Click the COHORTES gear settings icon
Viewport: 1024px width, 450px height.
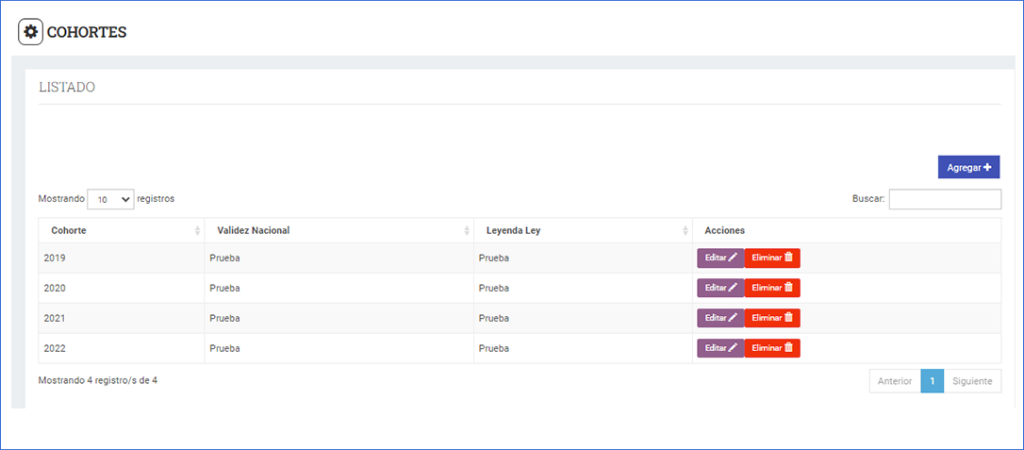[x=31, y=32]
